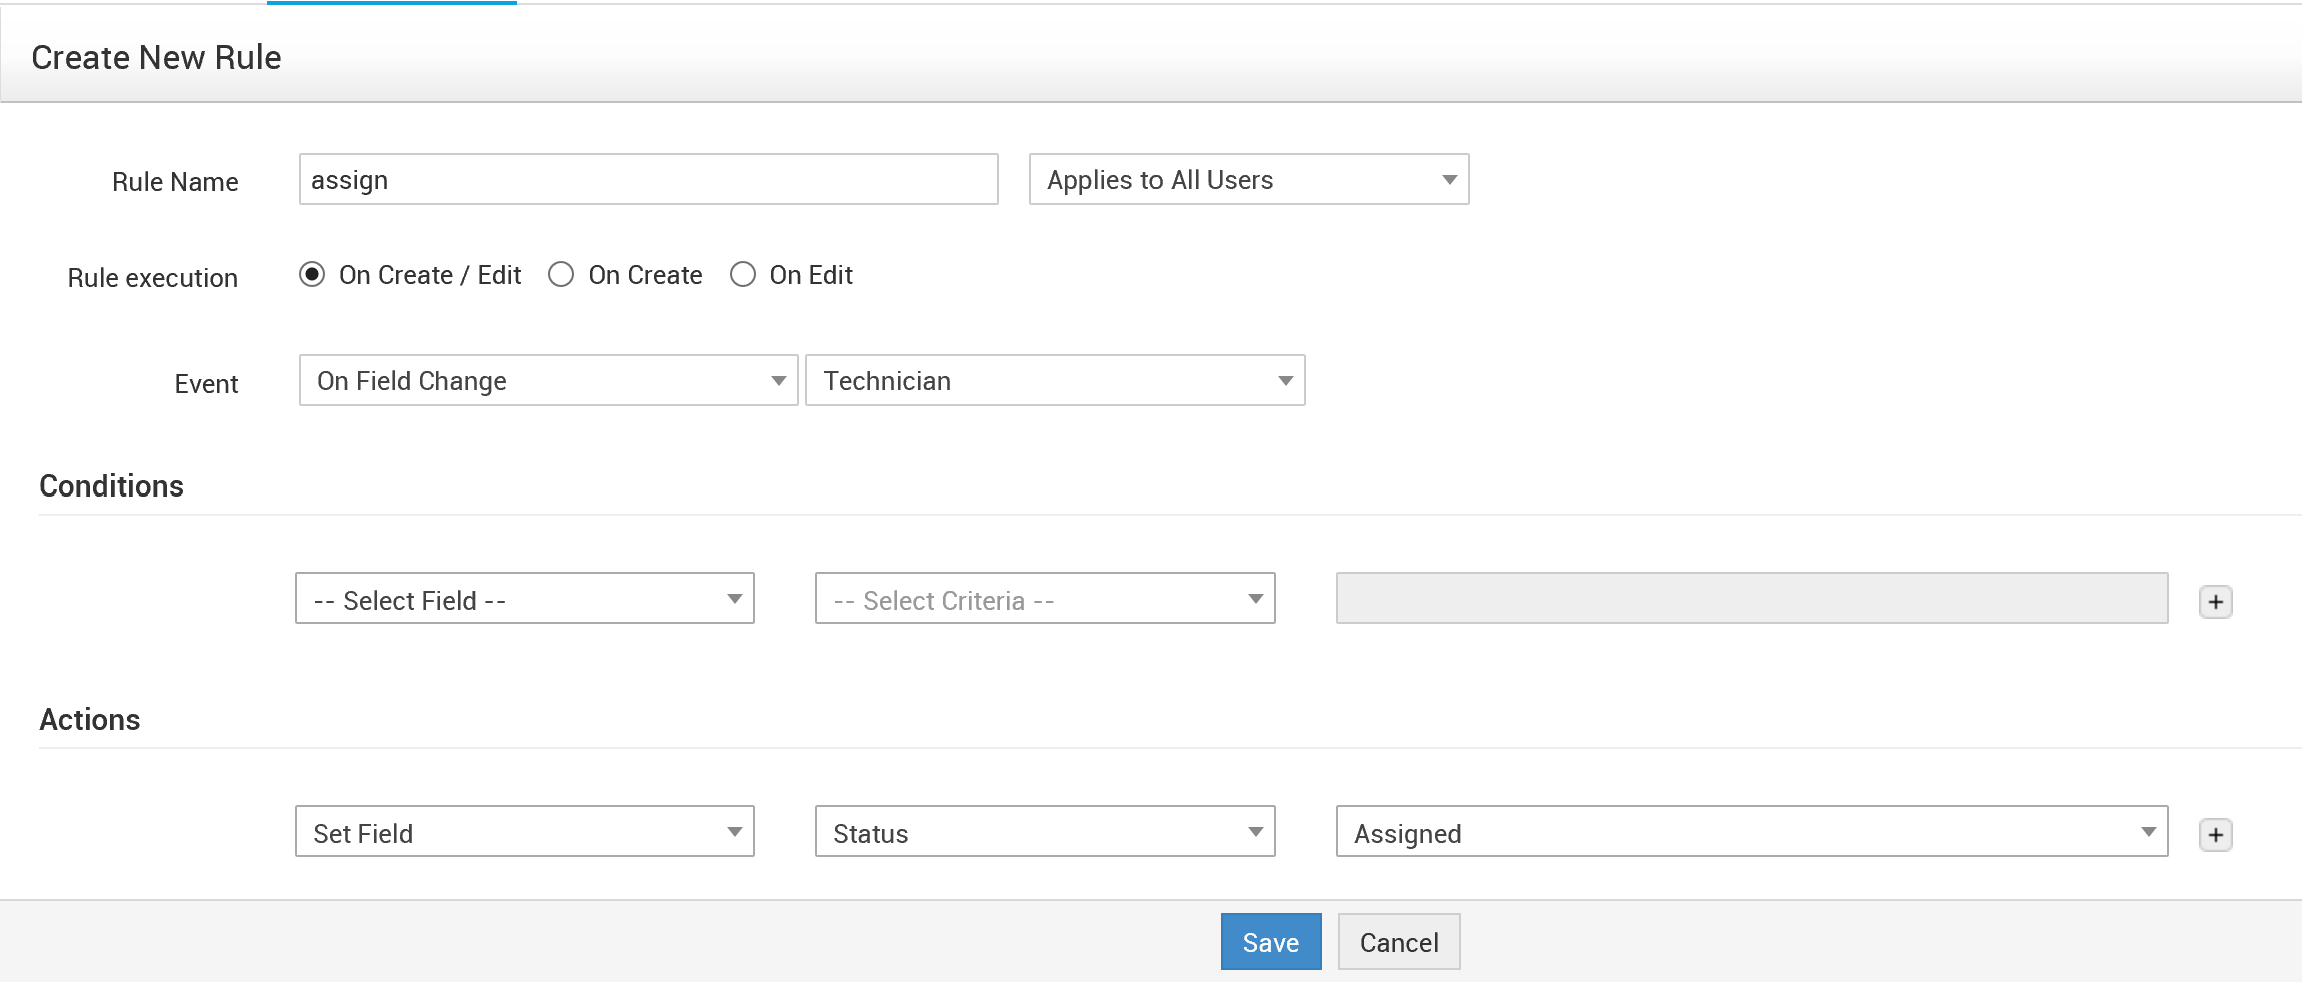Open the Select Field condition dropdown
The height and width of the screenshot is (986, 2302).
point(524,599)
